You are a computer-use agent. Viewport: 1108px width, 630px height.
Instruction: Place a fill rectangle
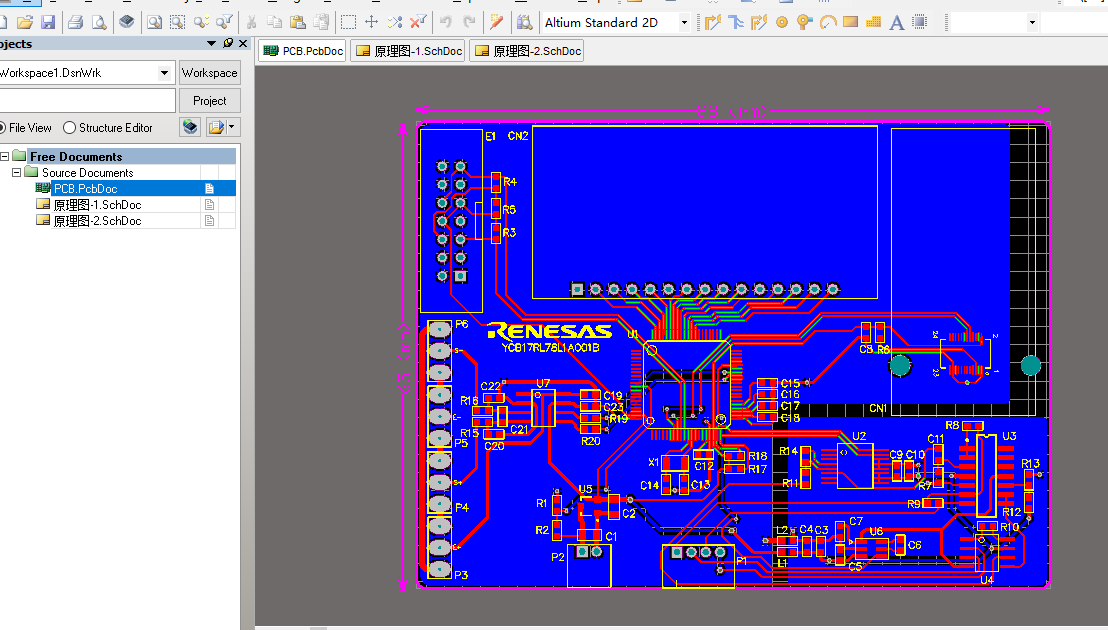(x=851, y=23)
